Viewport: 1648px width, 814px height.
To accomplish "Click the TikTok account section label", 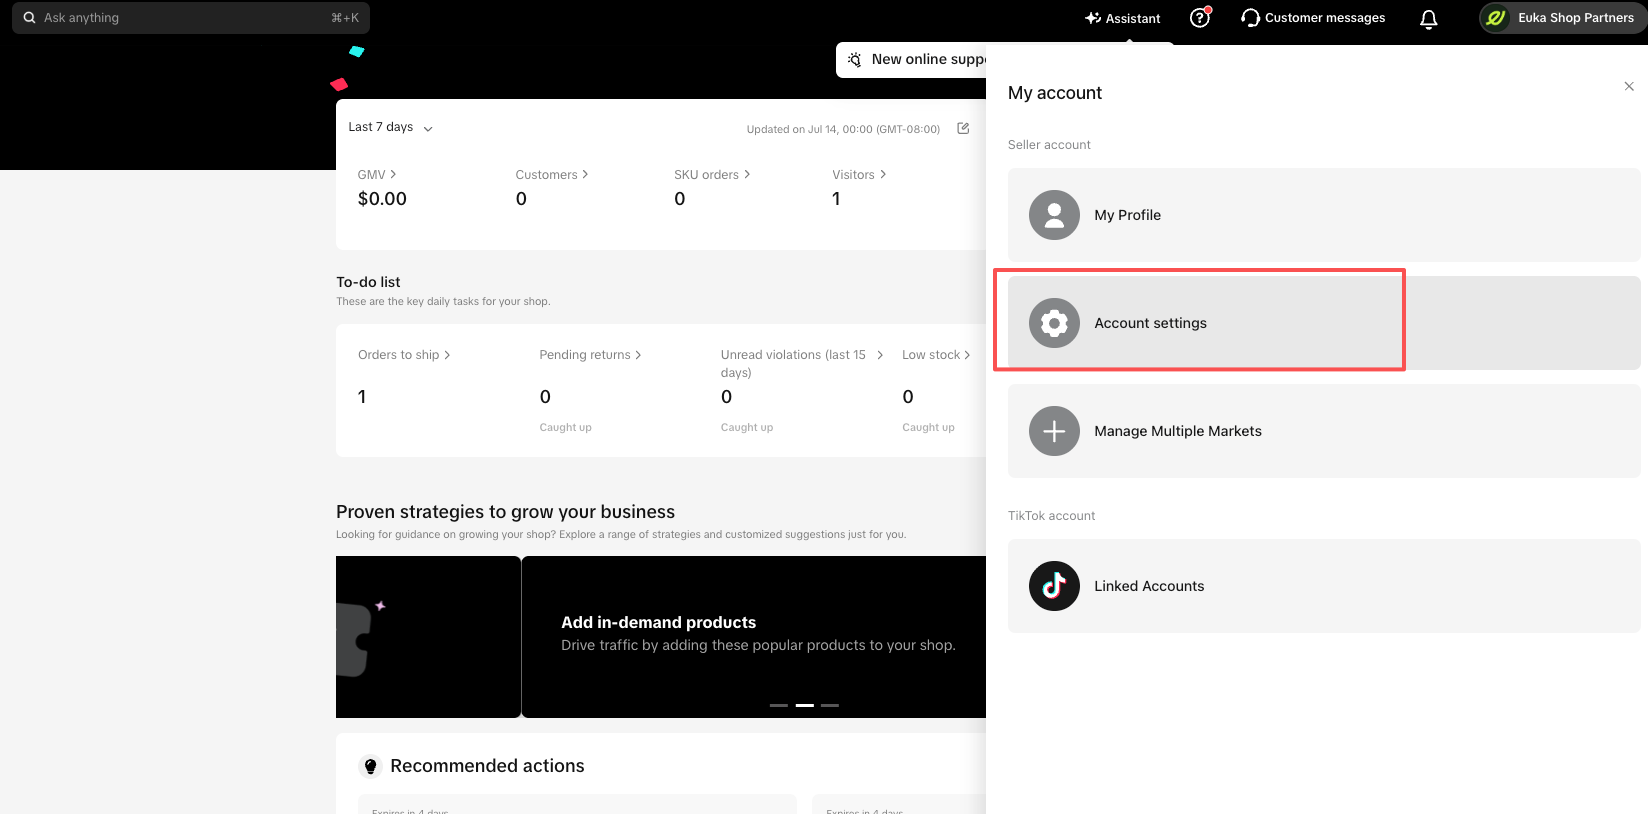I will tap(1051, 516).
